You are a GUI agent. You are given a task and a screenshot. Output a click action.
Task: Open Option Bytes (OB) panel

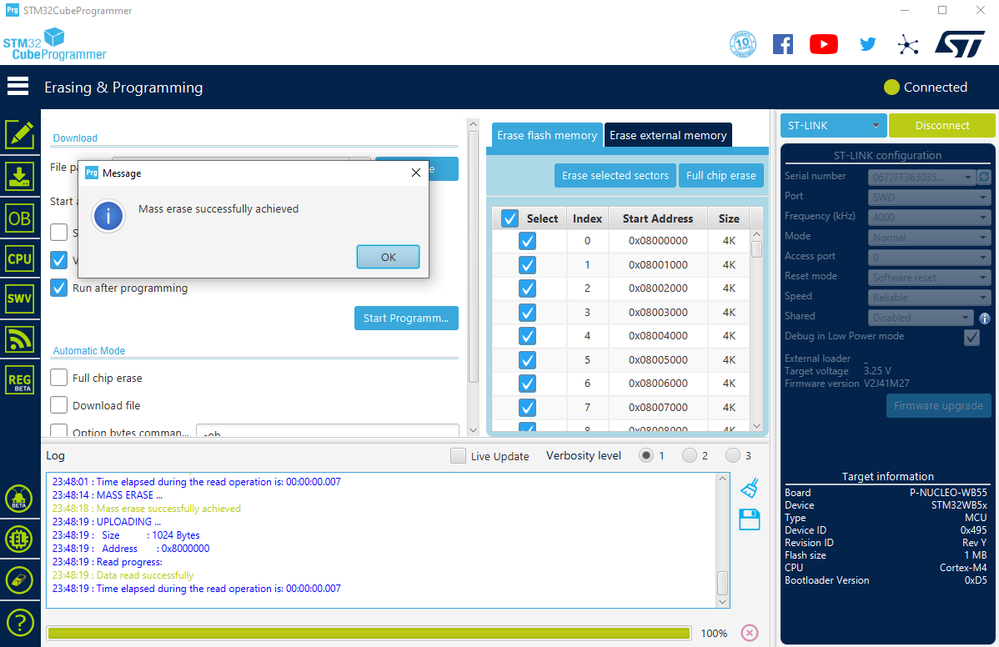tap(20, 218)
